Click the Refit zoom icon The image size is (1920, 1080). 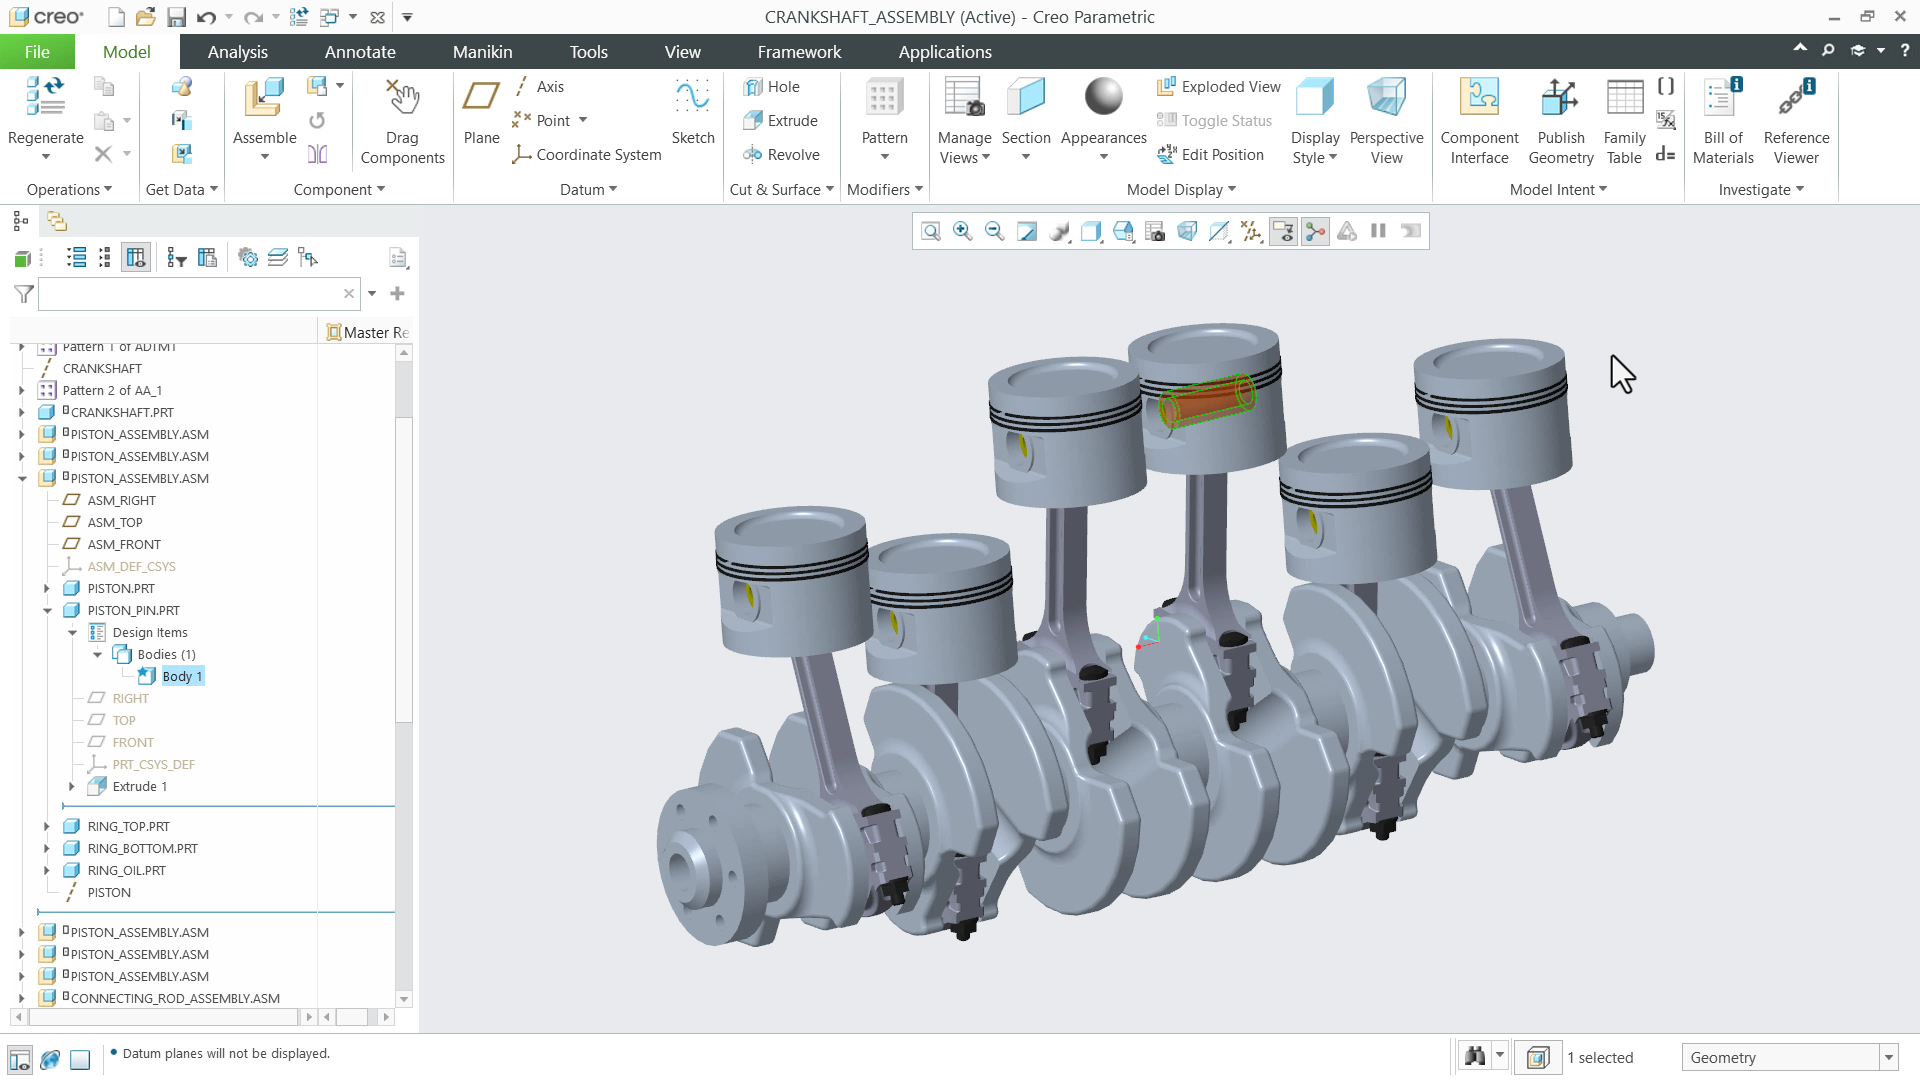pos(930,232)
